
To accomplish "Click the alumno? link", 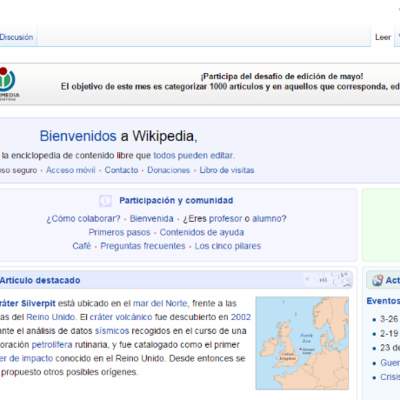I will click(x=269, y=219).
